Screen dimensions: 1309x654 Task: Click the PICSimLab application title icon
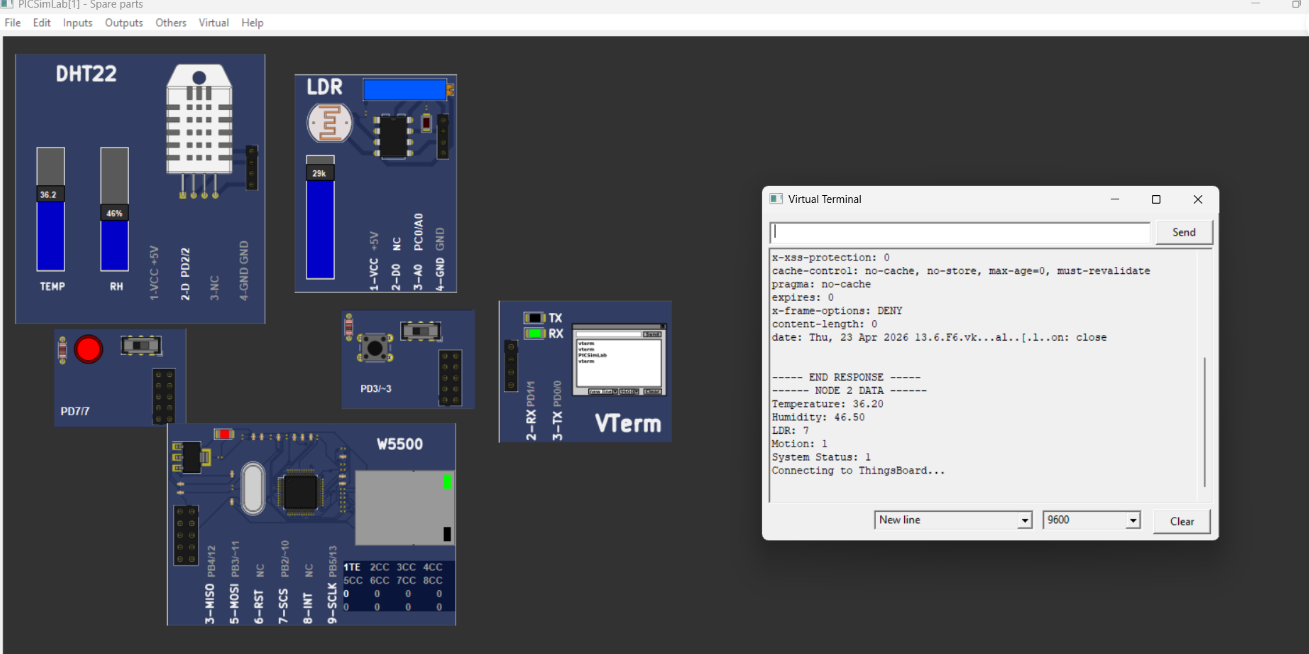(x=7, y=5)
